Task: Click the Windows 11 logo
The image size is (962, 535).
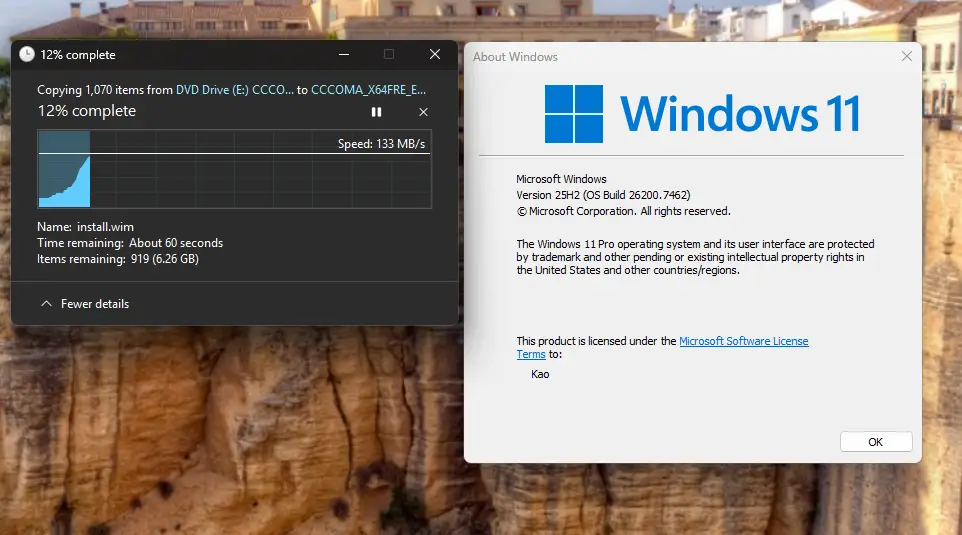Action: (x=702, y=114)
